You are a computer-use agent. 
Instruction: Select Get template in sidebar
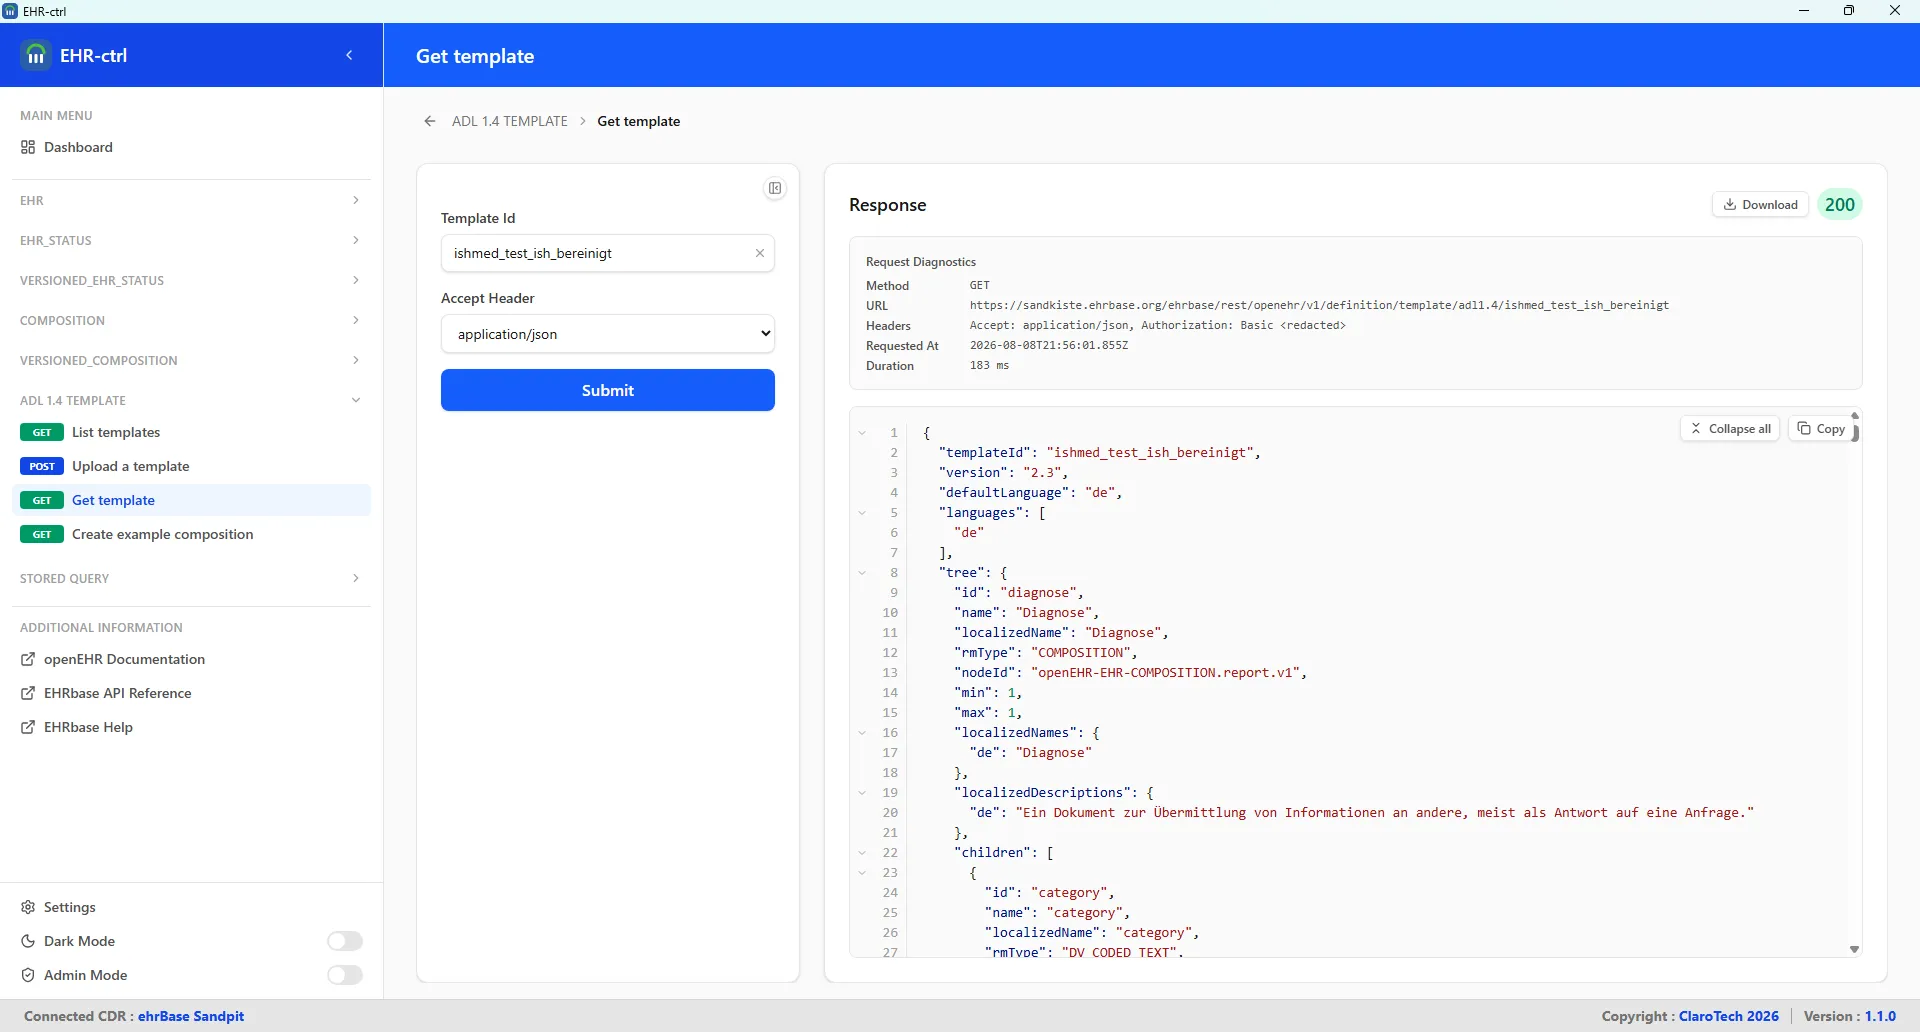190,500
